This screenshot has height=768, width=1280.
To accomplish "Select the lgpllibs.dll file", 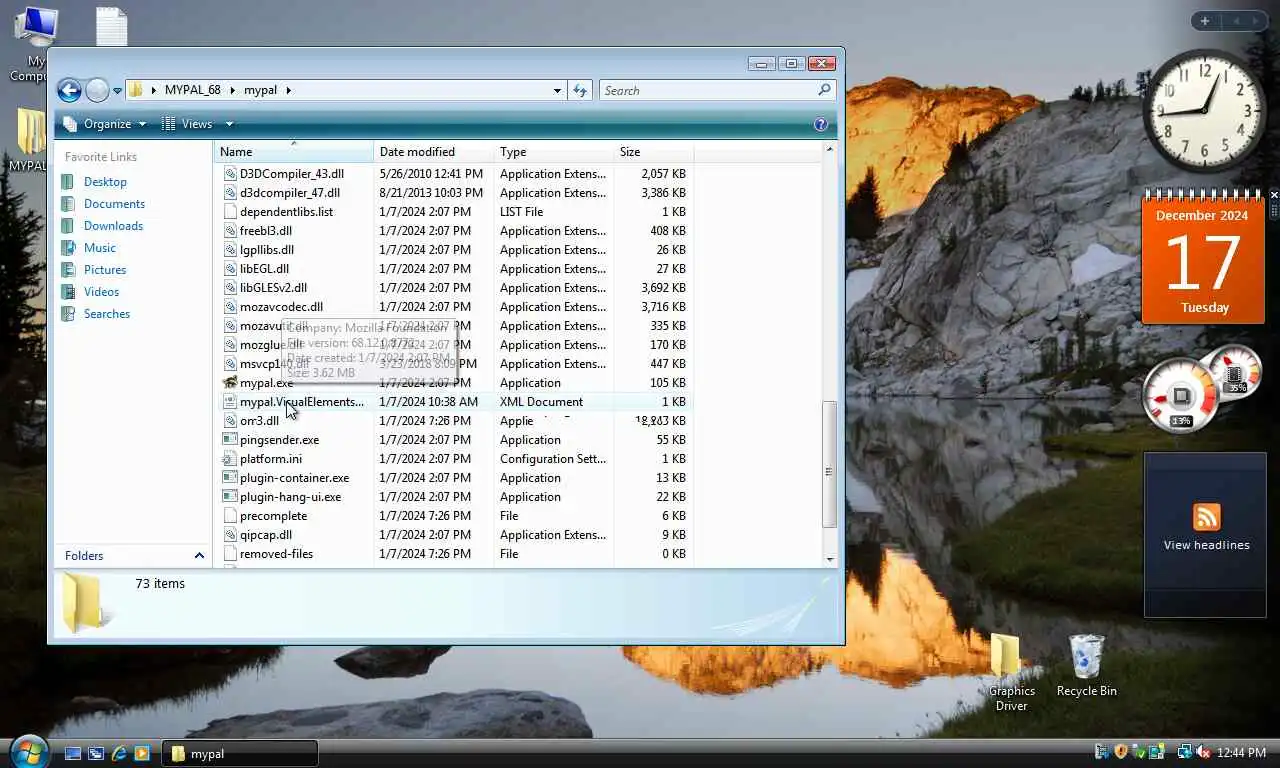I will coord(267,250).
